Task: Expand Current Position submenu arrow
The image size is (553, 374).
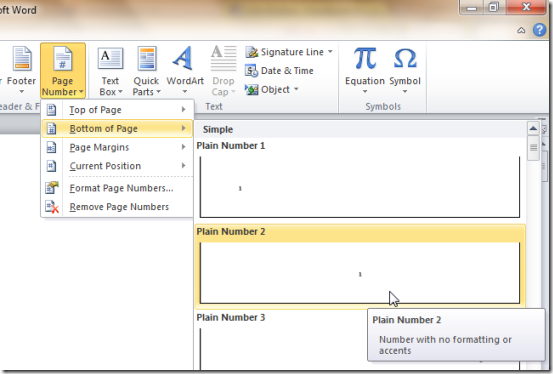Action: (x=184, y=165)
